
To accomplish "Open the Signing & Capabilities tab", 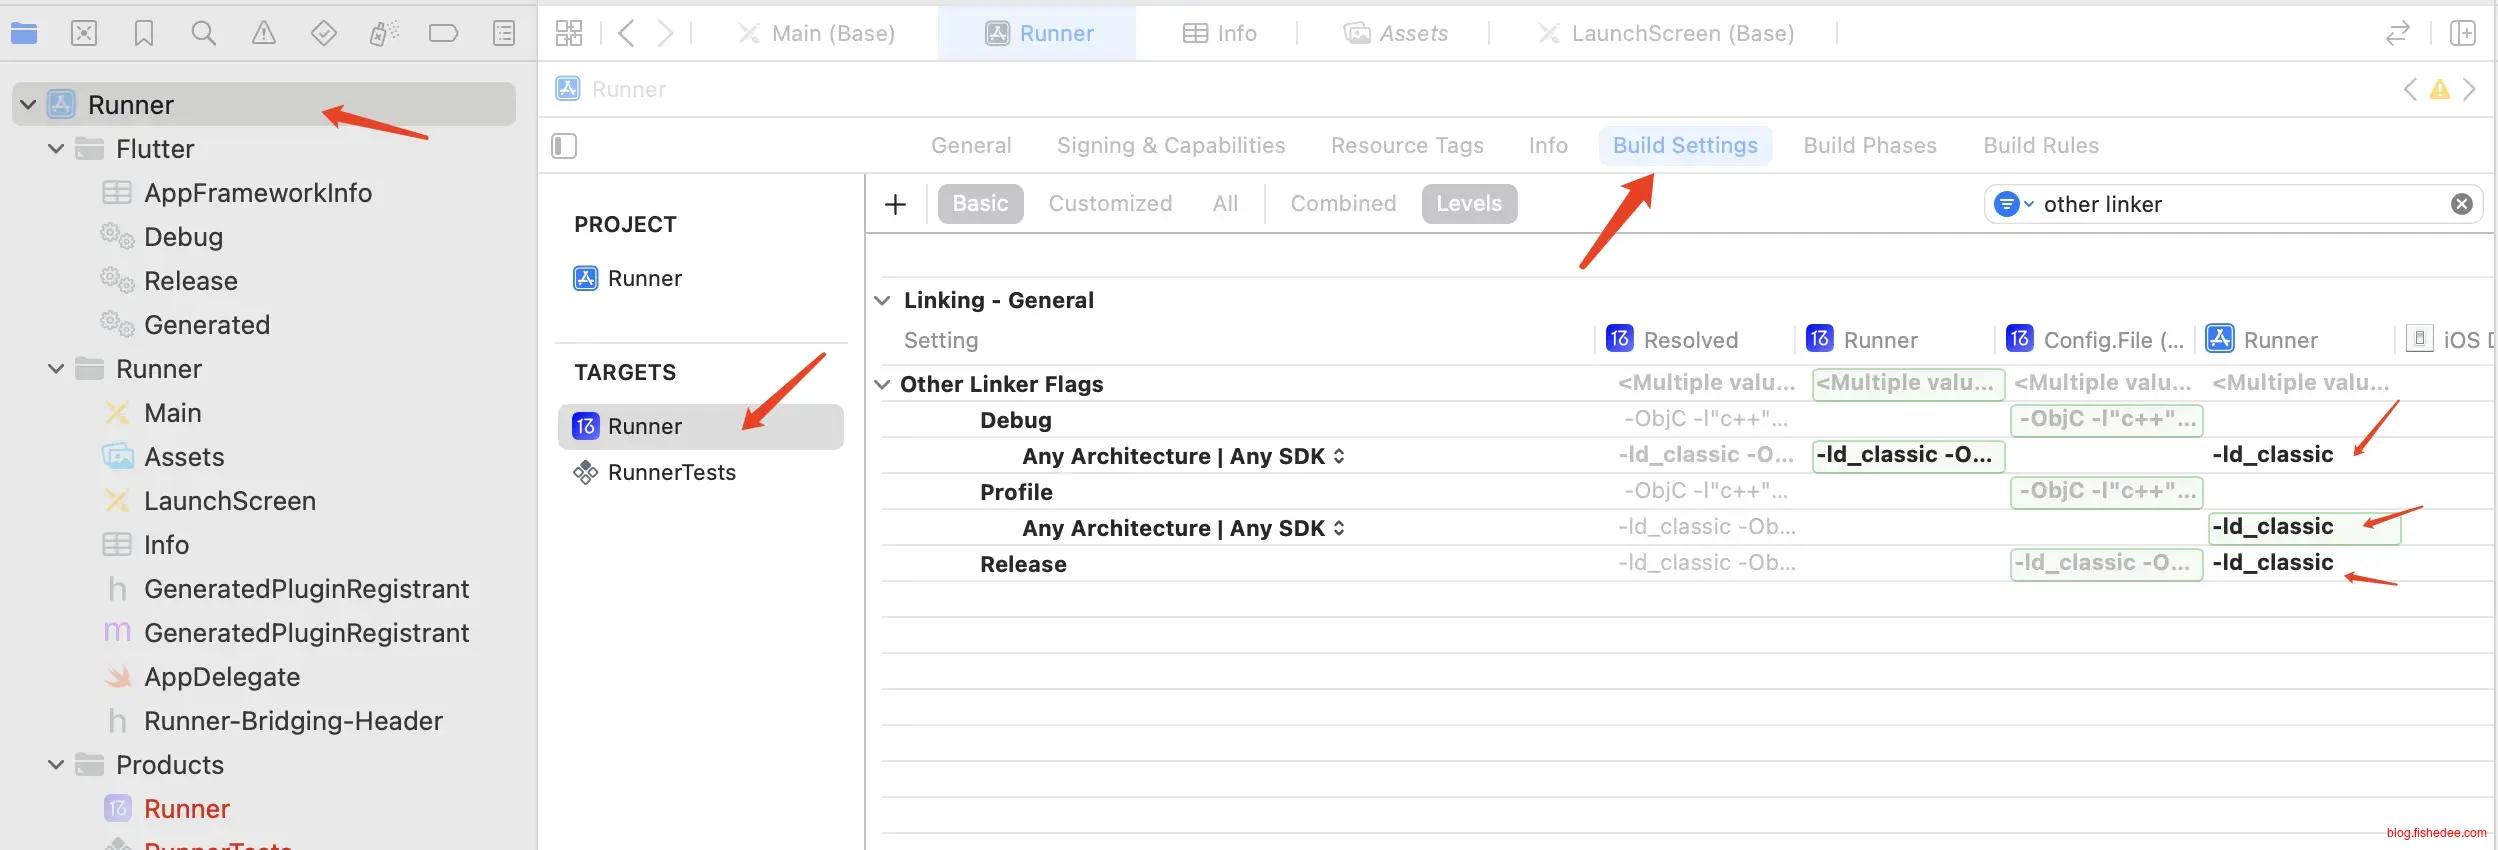I will click(x=1170, y=146).
